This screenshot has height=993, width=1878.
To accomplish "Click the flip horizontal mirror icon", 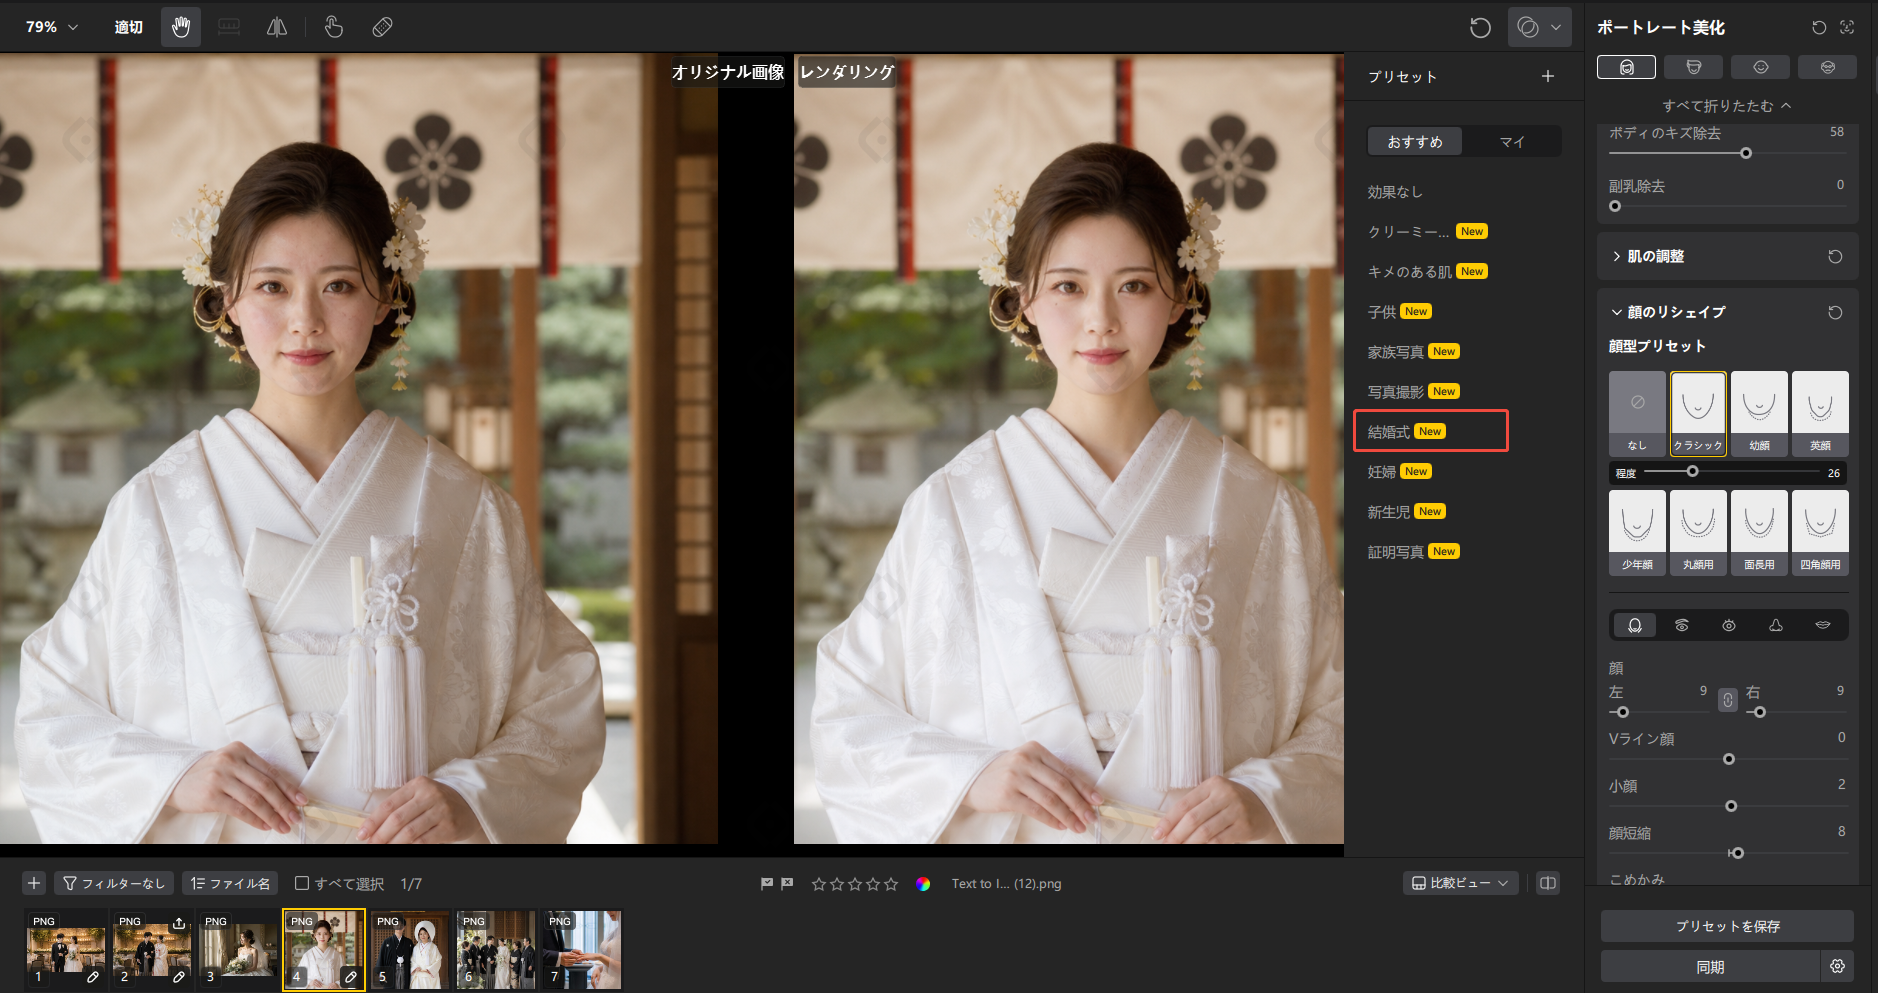I will point(277,27).
